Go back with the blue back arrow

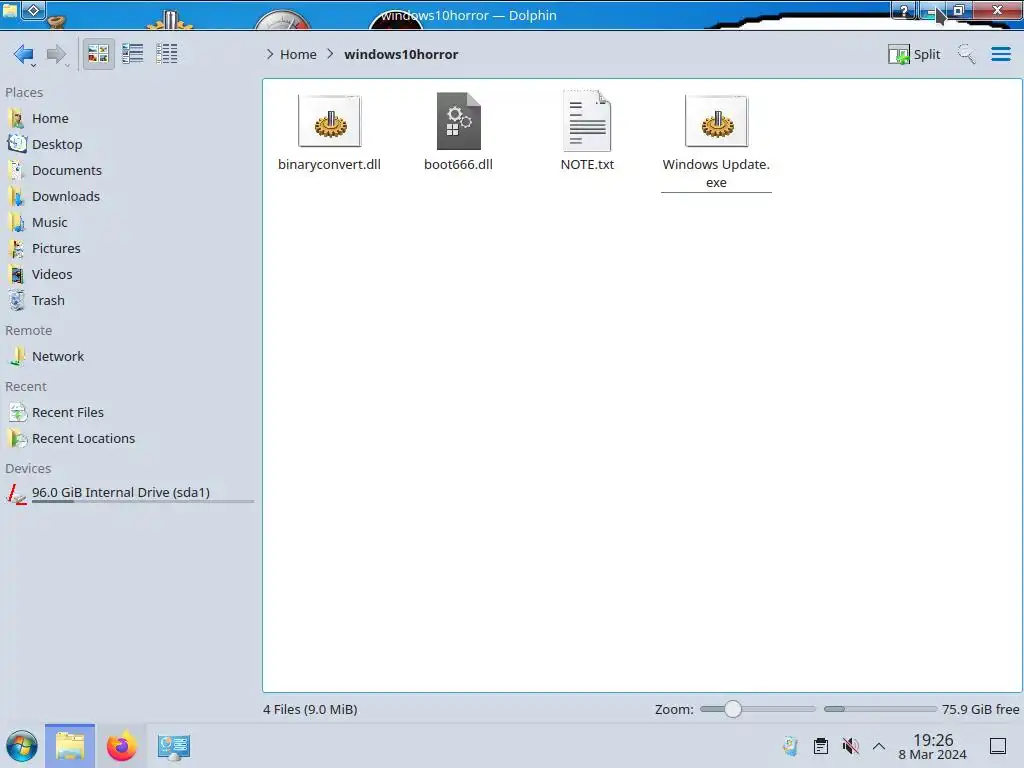tap(24, 54)
